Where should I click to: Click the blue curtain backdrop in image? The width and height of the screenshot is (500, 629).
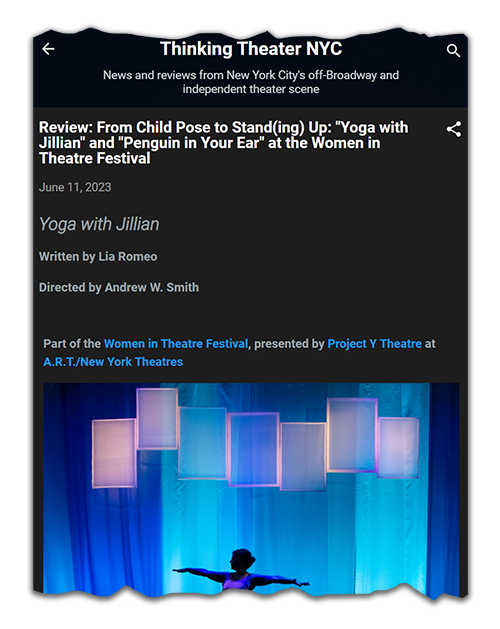pyautogui.click(x=361, y=530)
